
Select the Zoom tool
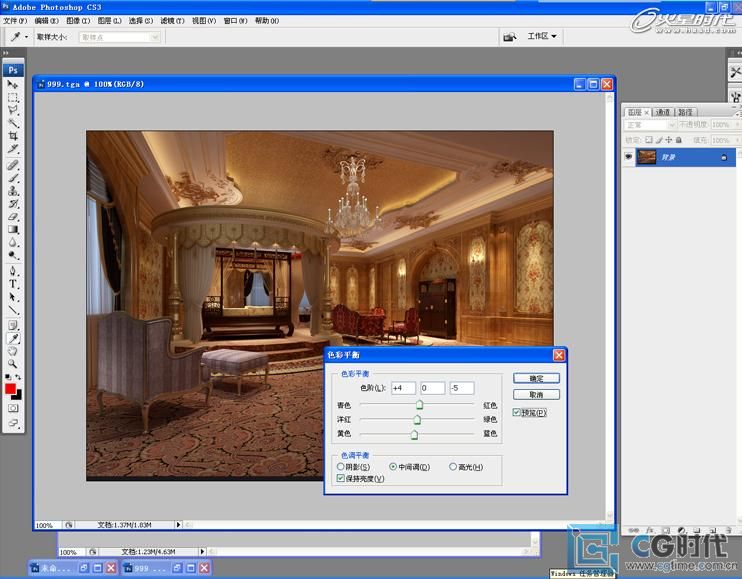(x=13, y=364)
